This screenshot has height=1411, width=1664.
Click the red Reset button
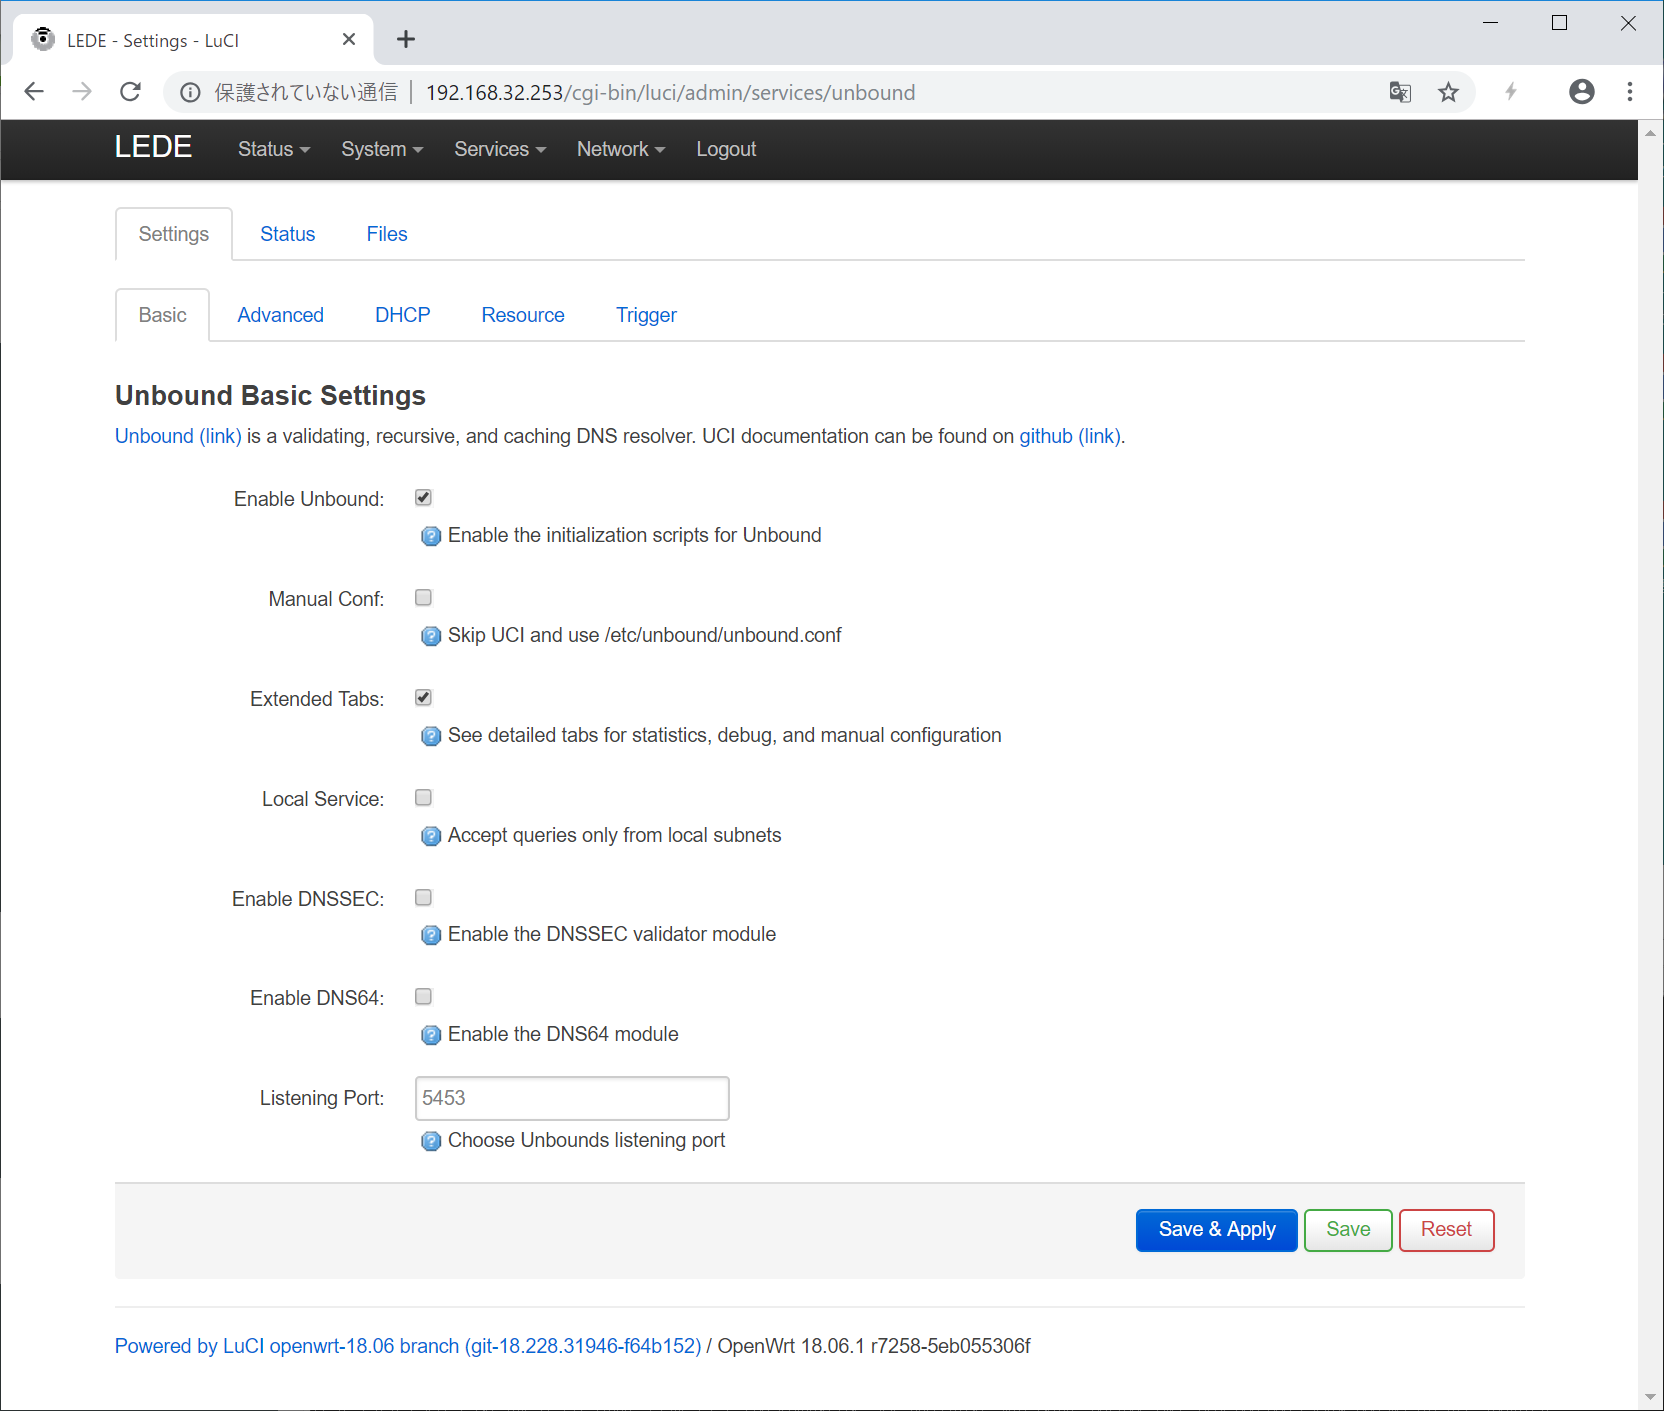pos(1446,1230)
